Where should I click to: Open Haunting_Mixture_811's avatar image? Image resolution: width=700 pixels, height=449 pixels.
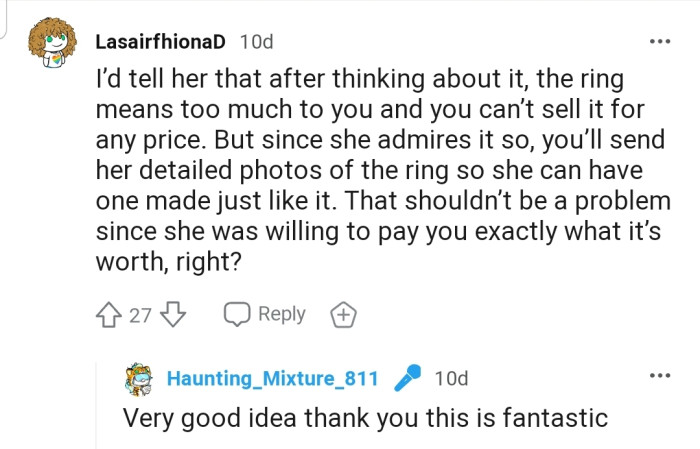point(139,378)
